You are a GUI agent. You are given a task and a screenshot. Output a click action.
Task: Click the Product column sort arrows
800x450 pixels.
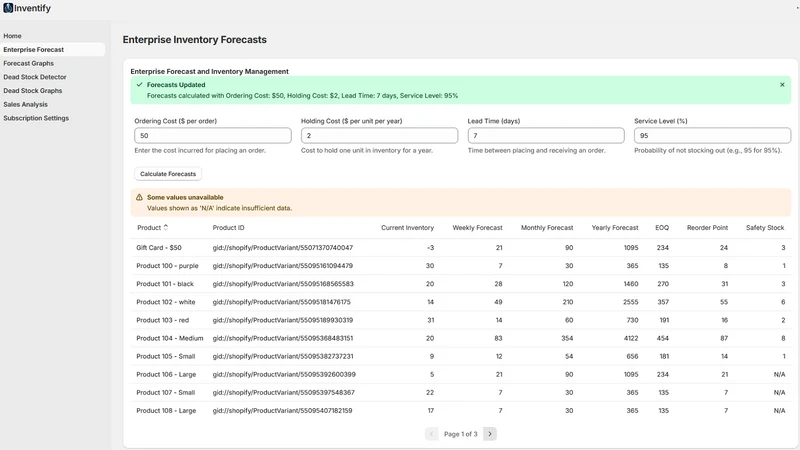[x=165, y=228]
